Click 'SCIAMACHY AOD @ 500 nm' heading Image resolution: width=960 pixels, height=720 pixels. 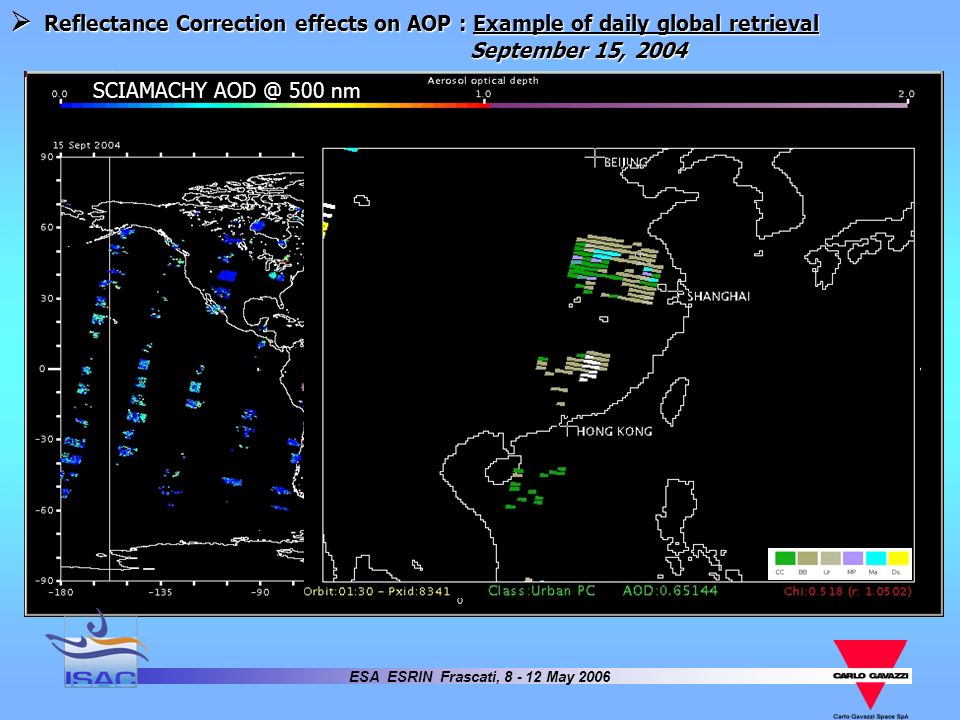coord(226,91)
